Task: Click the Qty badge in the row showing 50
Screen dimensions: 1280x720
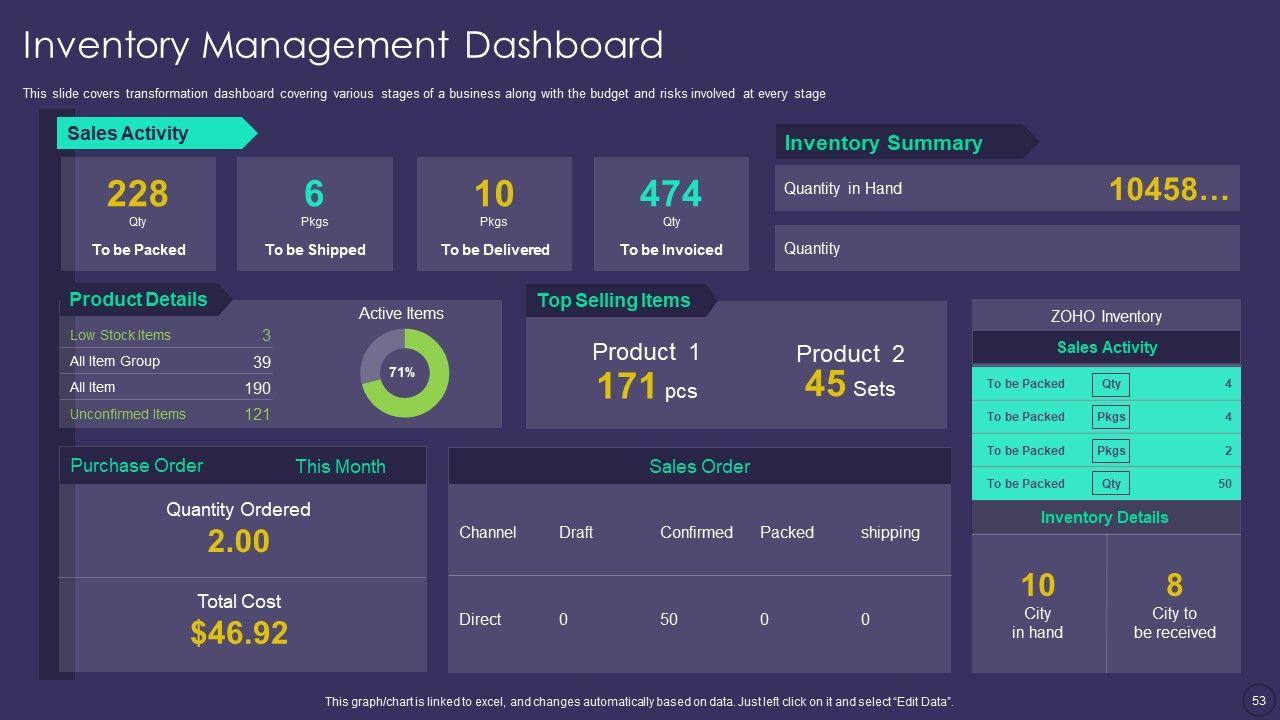Action: (x=1111, y=484)
